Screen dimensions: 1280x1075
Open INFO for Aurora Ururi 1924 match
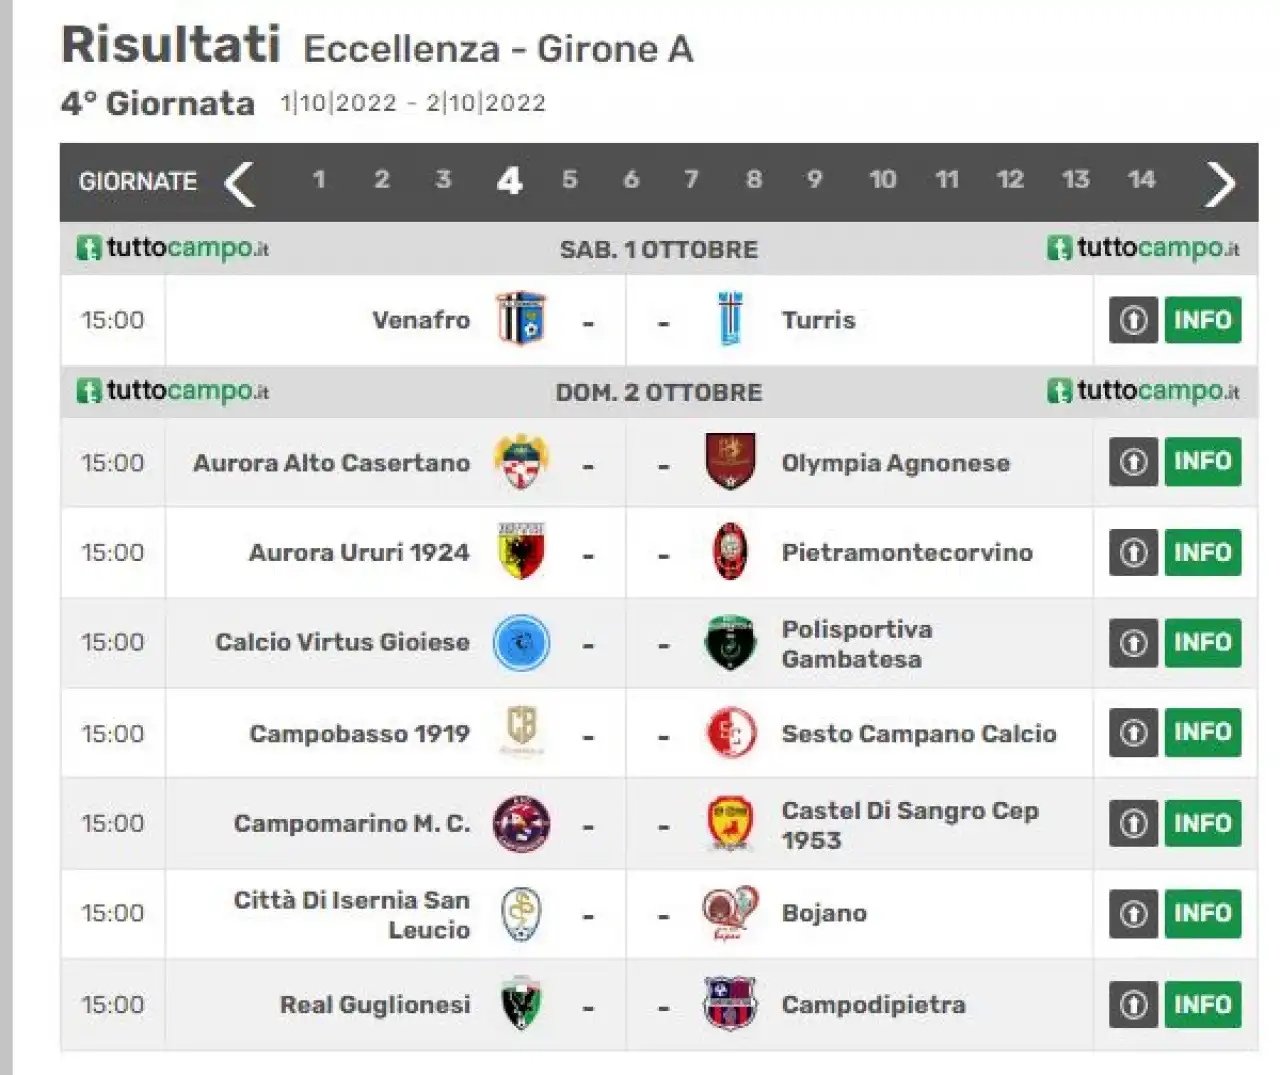coord(1202,552)
